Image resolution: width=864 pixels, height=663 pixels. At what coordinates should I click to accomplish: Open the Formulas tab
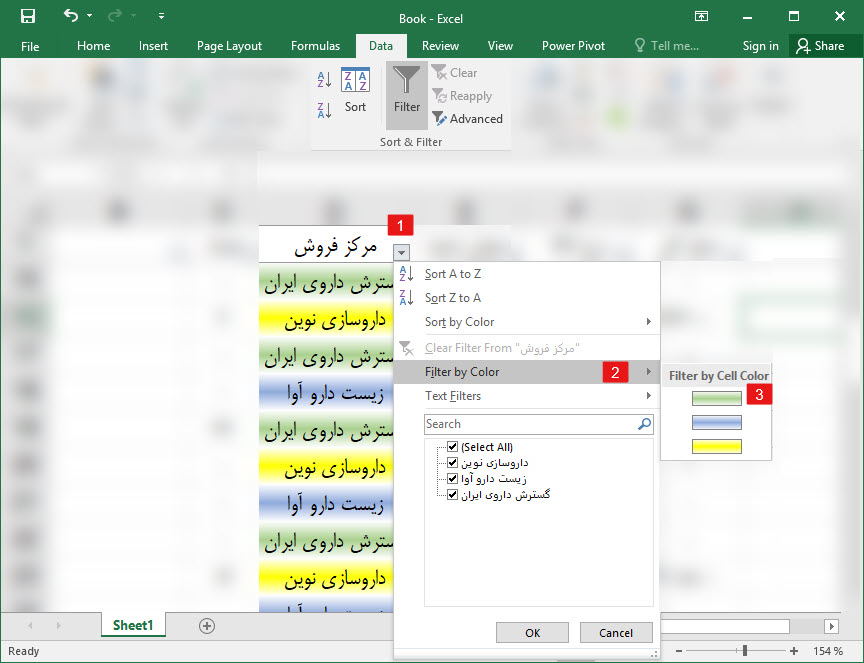click(315, 46)
